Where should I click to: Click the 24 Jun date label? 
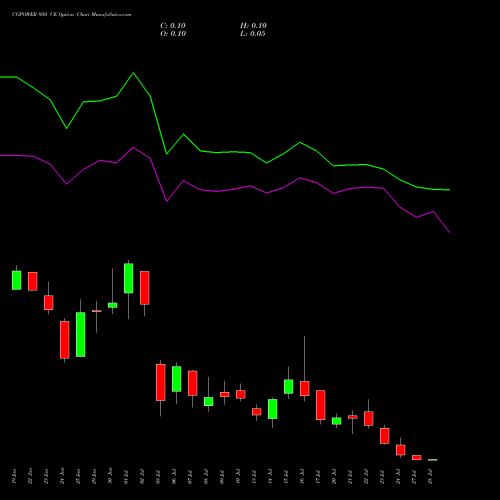(62, 476)
